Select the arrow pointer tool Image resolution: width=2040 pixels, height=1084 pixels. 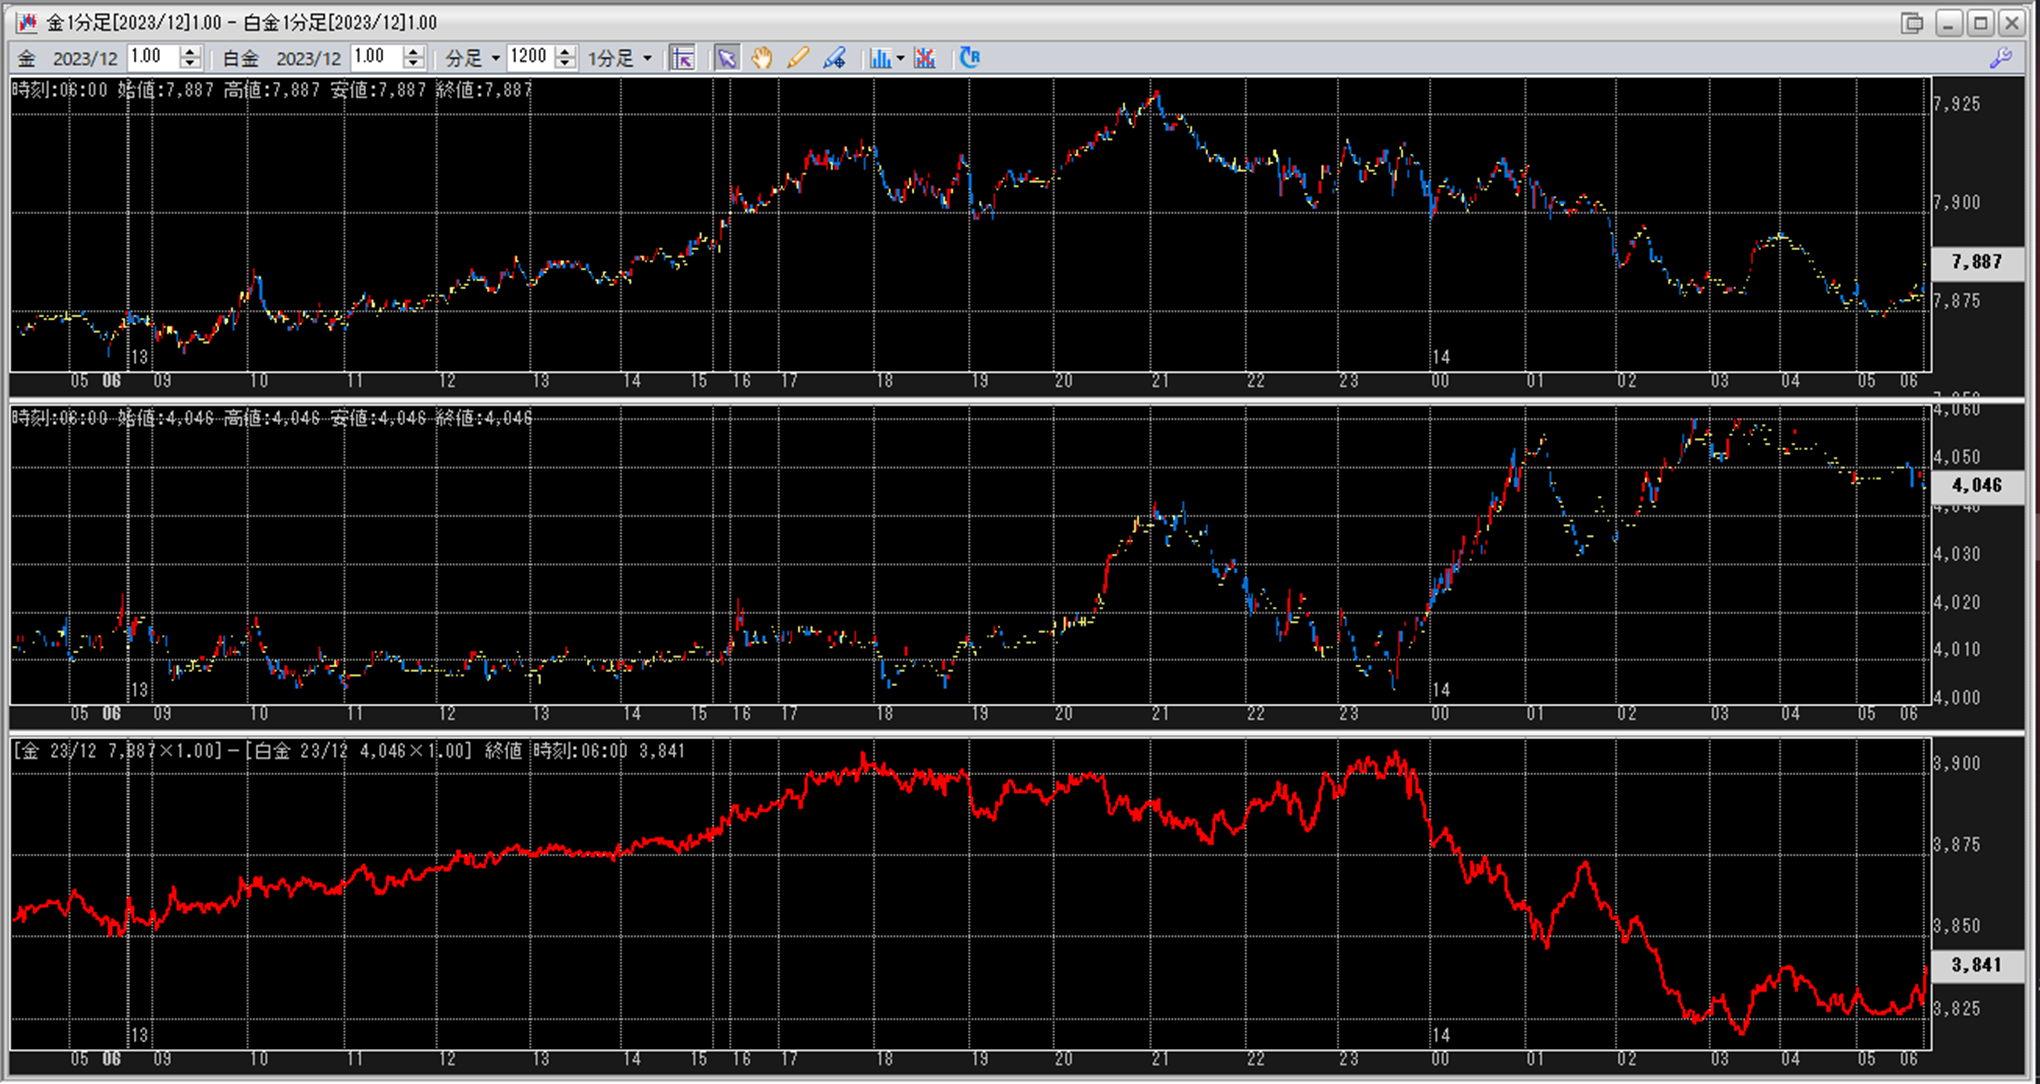pyautogui.click(x=726, y=58)
